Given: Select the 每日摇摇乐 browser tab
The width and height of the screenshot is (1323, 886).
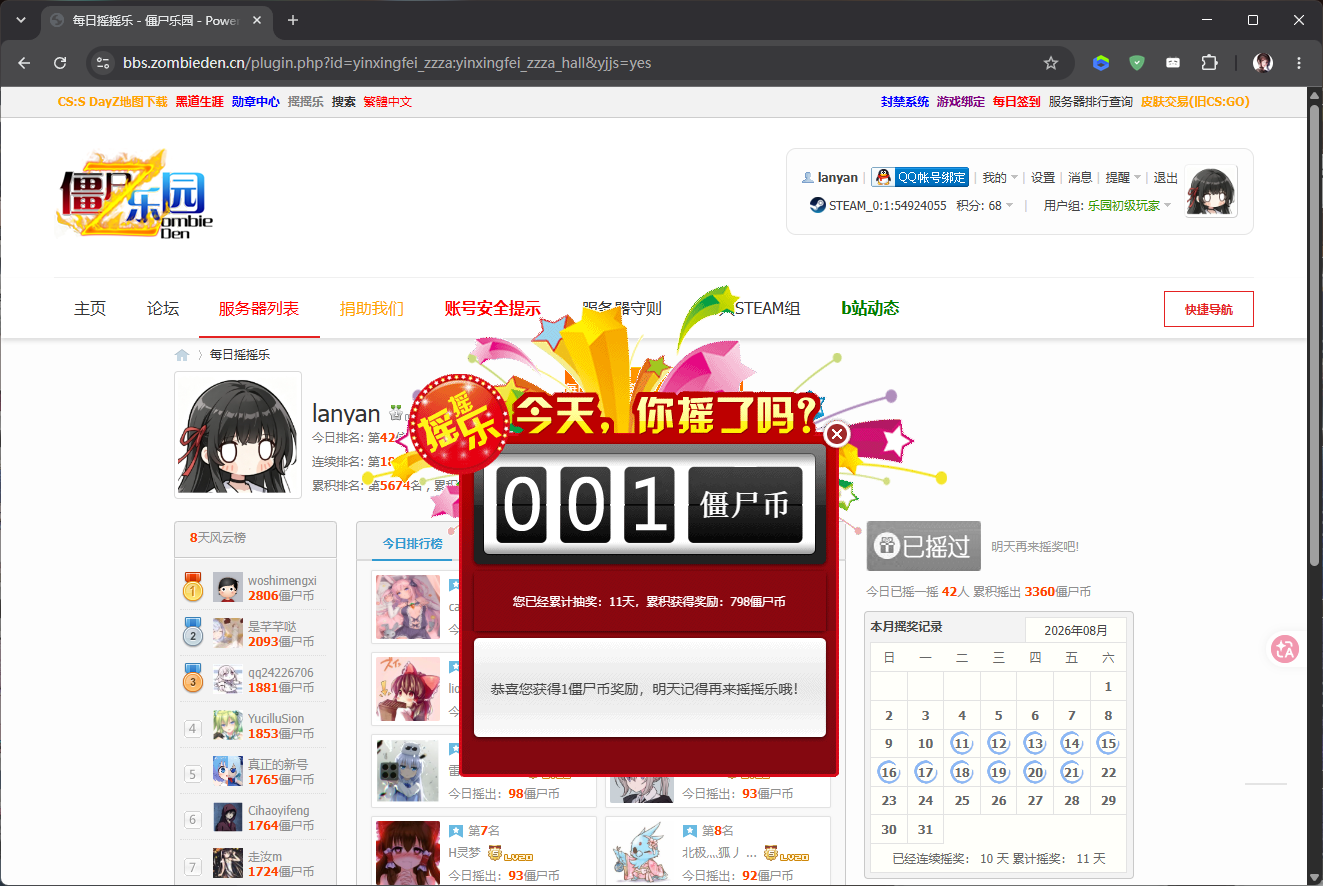Looking at the screenshot, I should 157,20.
